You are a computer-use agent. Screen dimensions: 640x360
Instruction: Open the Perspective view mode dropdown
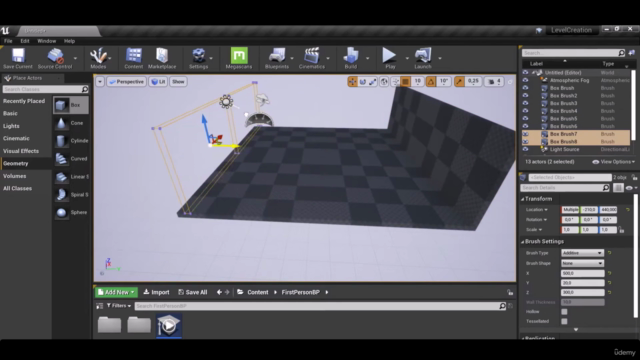(x=127, y=82)
